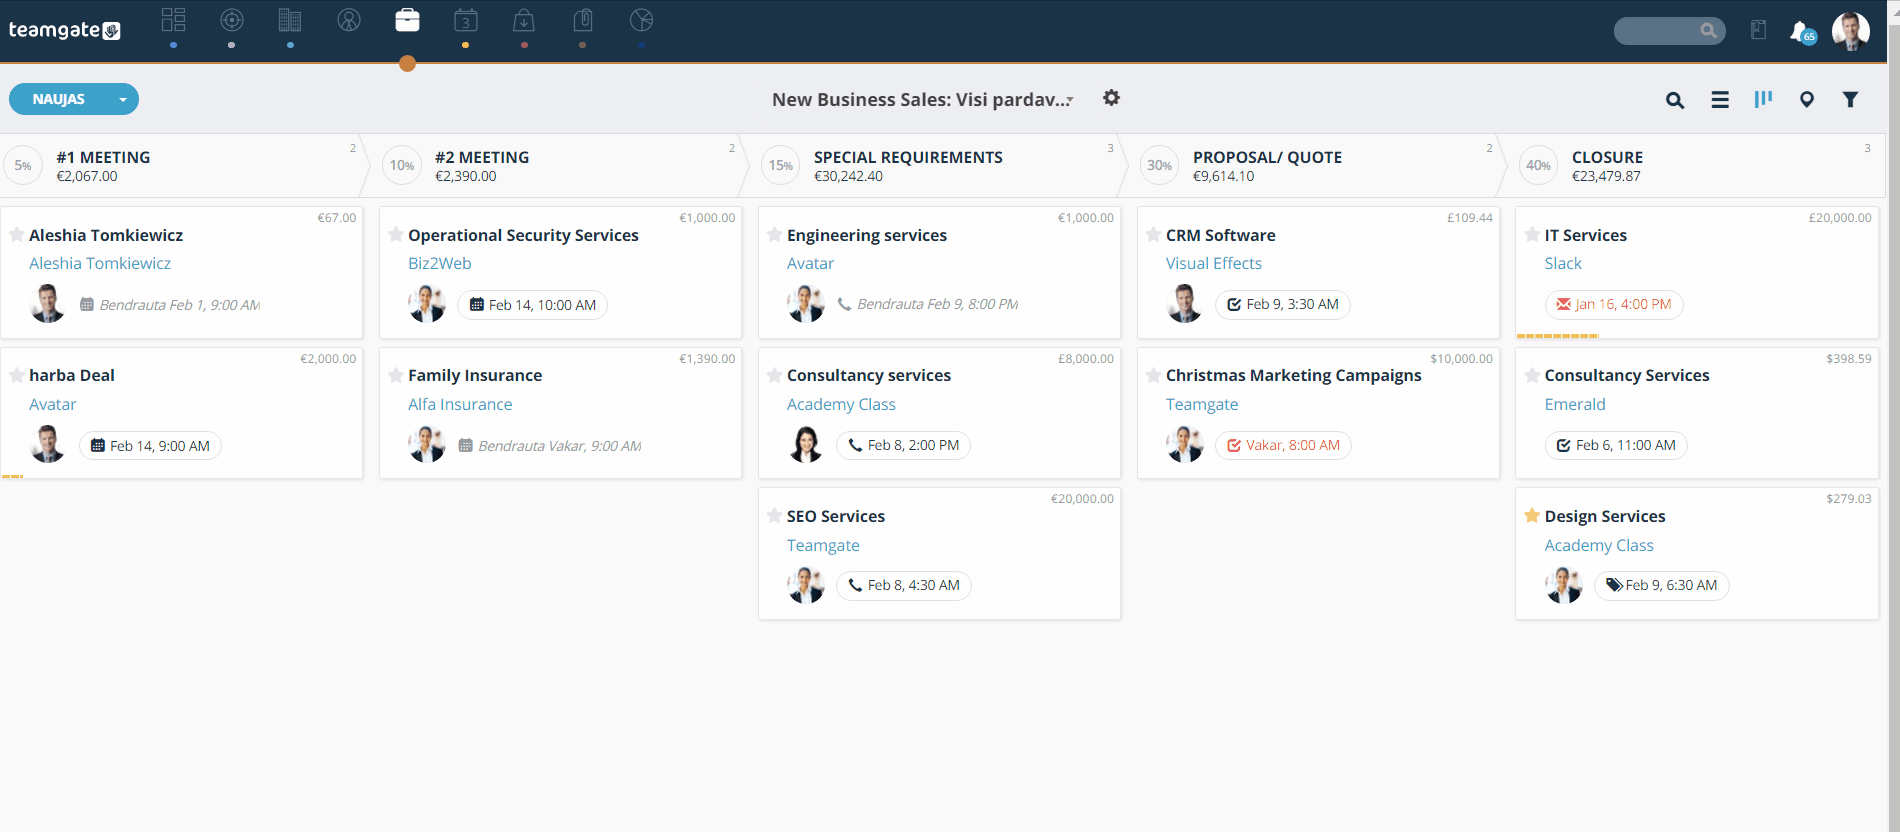The width and height of the screenshot is (1900, 832).
Task: Open the Visual Effects company link
Action: (1214, 264)
